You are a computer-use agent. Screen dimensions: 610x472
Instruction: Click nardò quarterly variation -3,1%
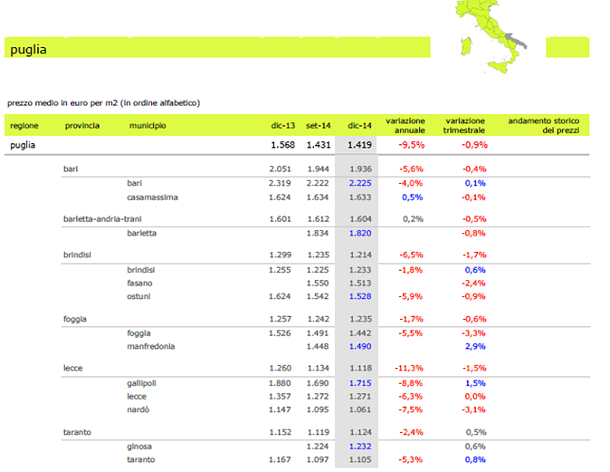click(474, 410)
